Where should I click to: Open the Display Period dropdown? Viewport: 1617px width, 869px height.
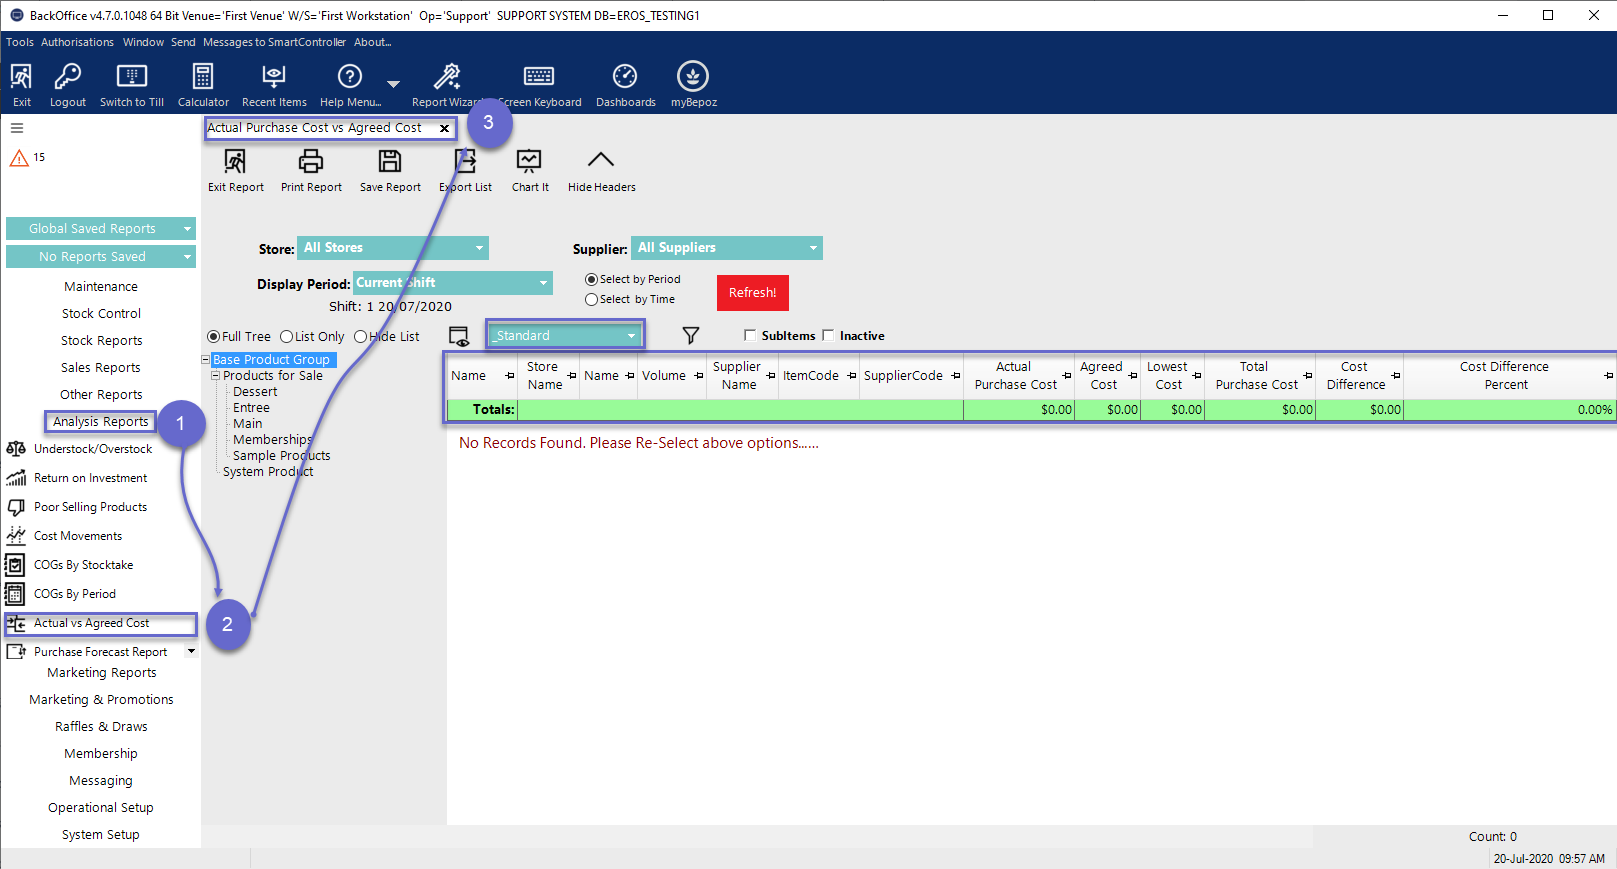pyautogui.click(x=543, y=283)
